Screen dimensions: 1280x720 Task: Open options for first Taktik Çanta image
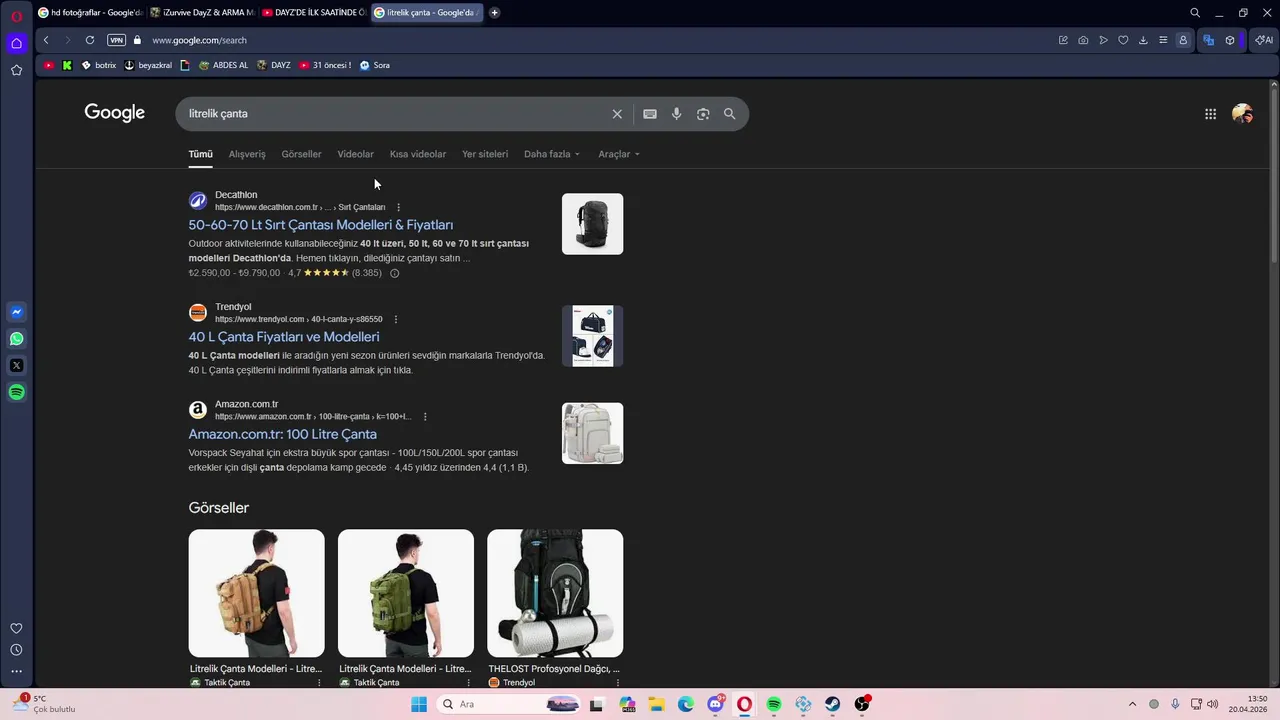319,682
